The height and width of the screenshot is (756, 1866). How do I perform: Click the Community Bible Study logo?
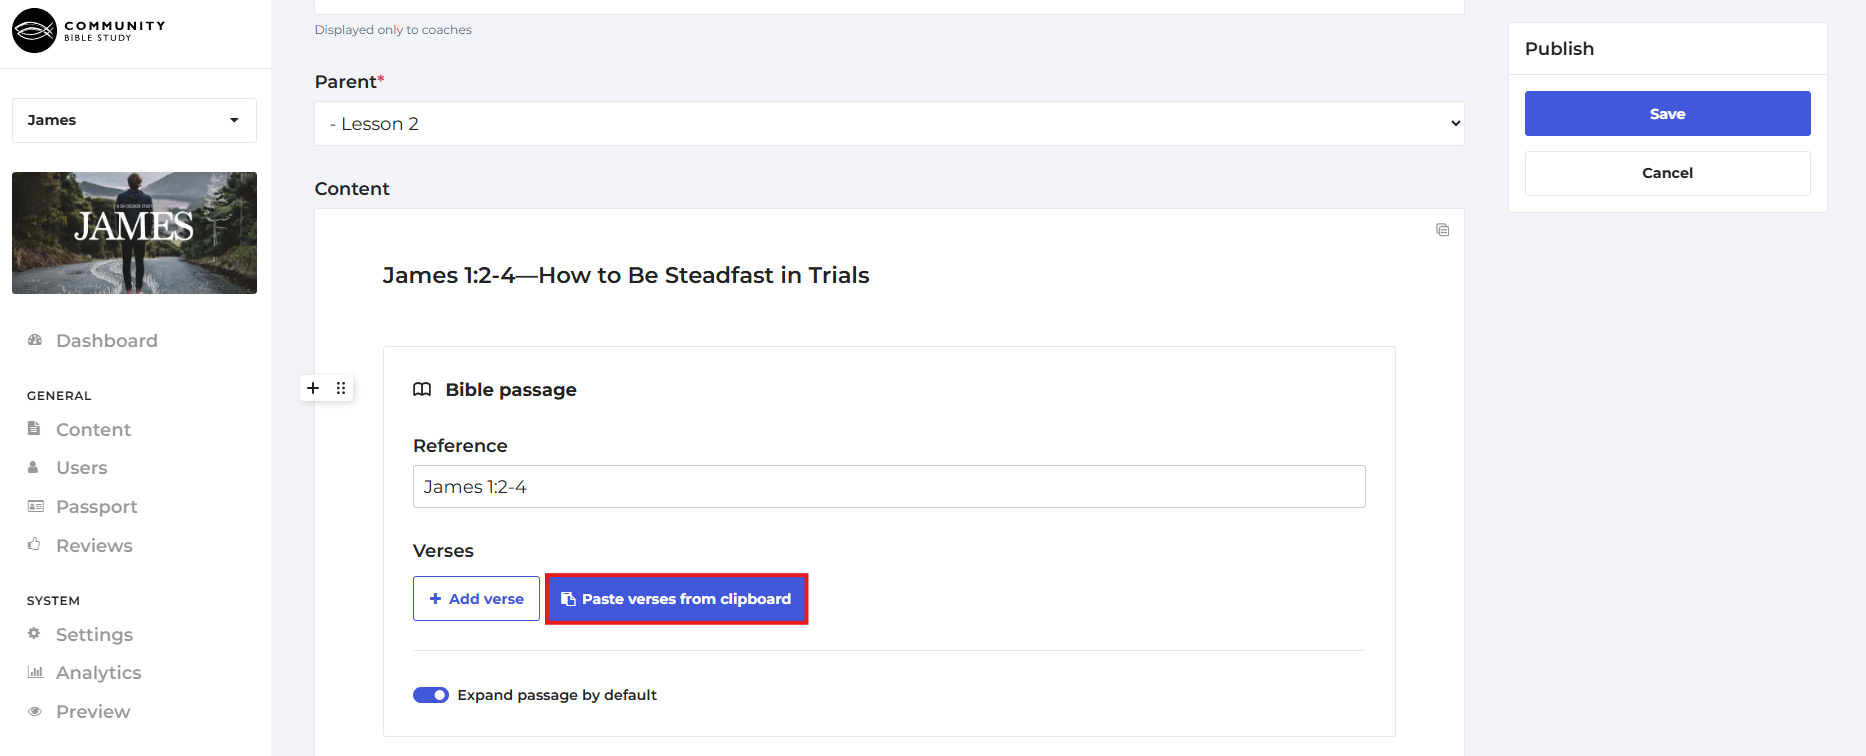pyautogui.click(x=88, y=30)
